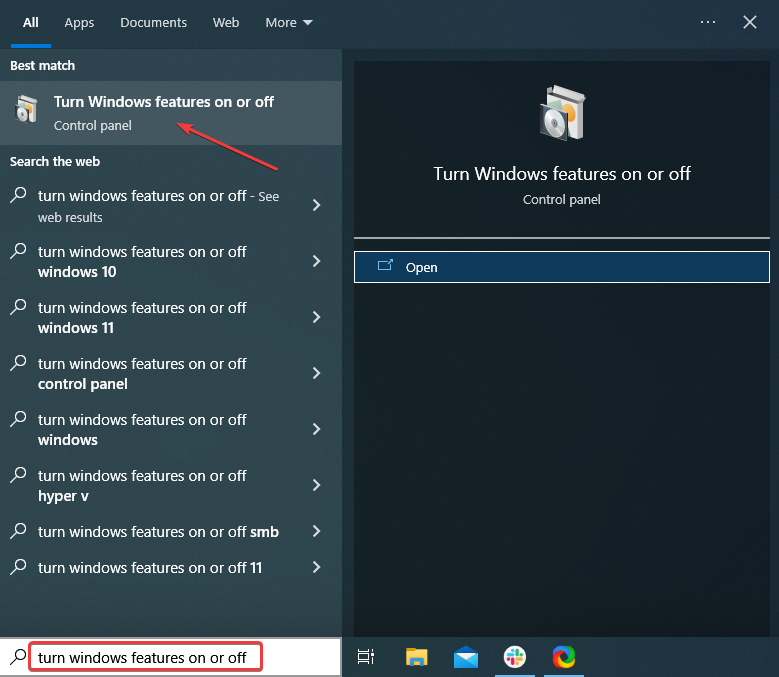Select 'turn windows features on or off 11' suggestion
Screen dimensions: 779x677
point(171,567)
